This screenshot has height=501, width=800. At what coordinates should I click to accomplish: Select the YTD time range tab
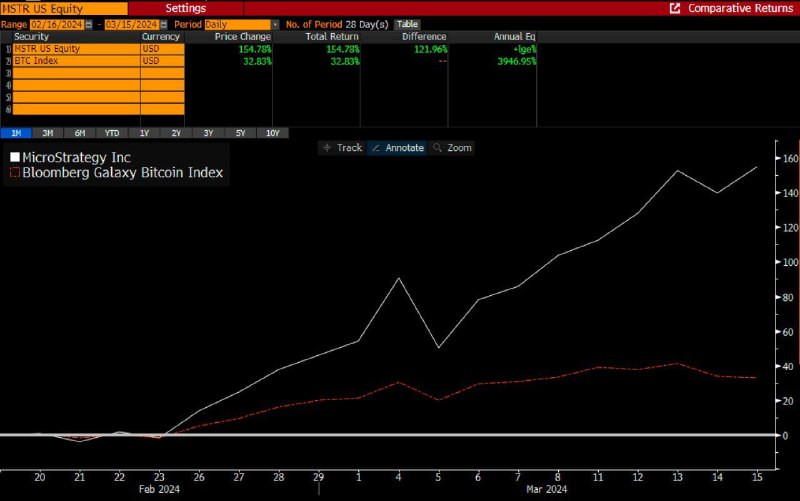(x=112, y=133)
